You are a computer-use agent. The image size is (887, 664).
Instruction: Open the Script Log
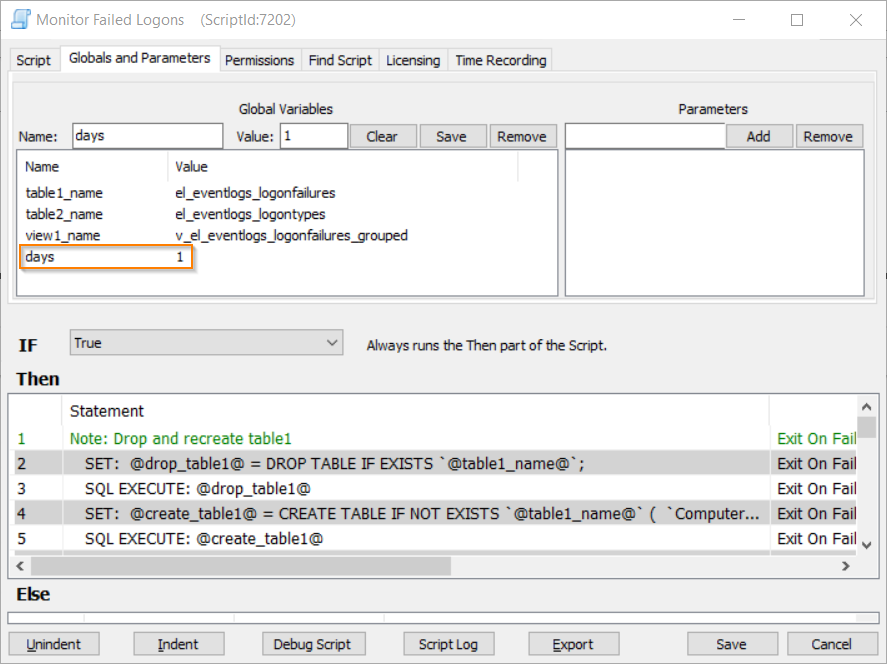pos(448,644)
